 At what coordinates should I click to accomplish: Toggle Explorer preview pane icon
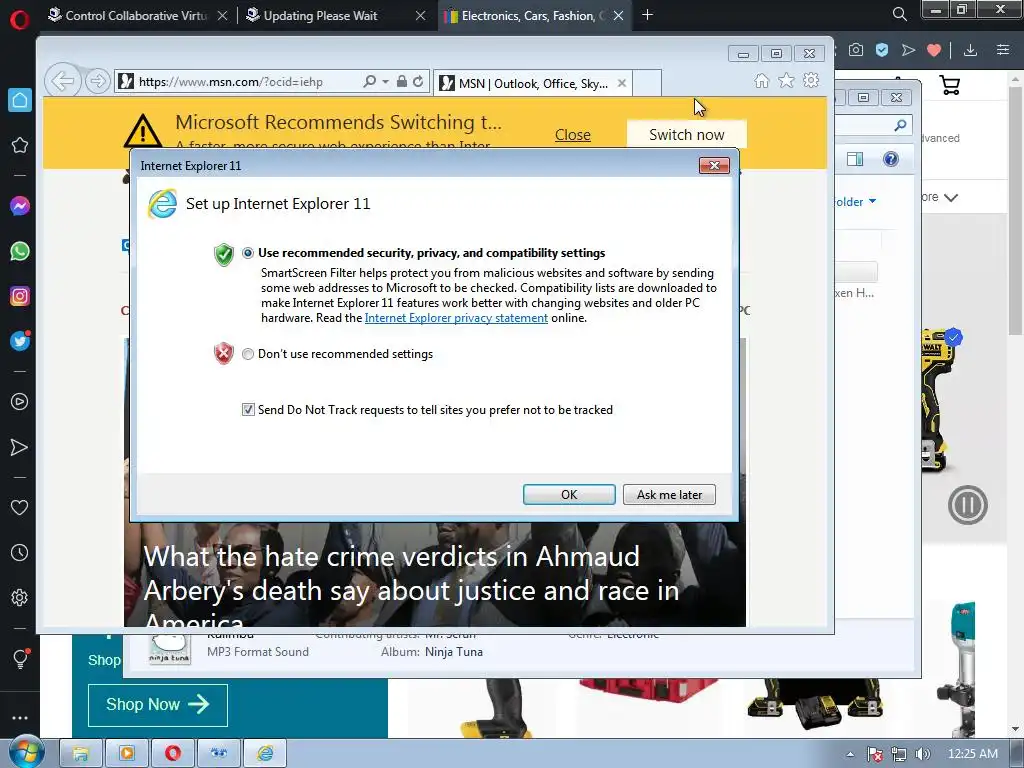[x=855, y=159]
